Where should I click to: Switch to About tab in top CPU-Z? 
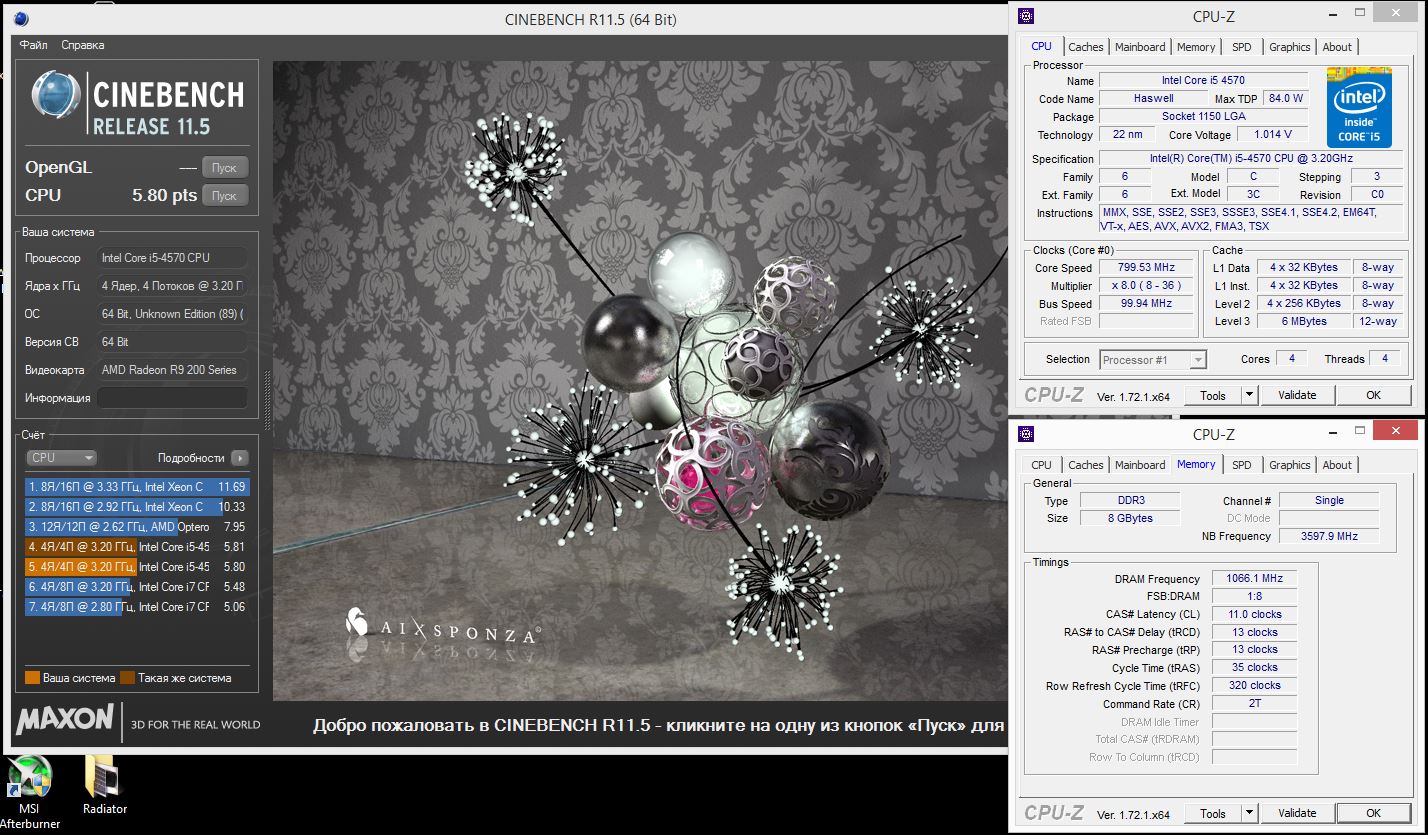point(1337,47)
